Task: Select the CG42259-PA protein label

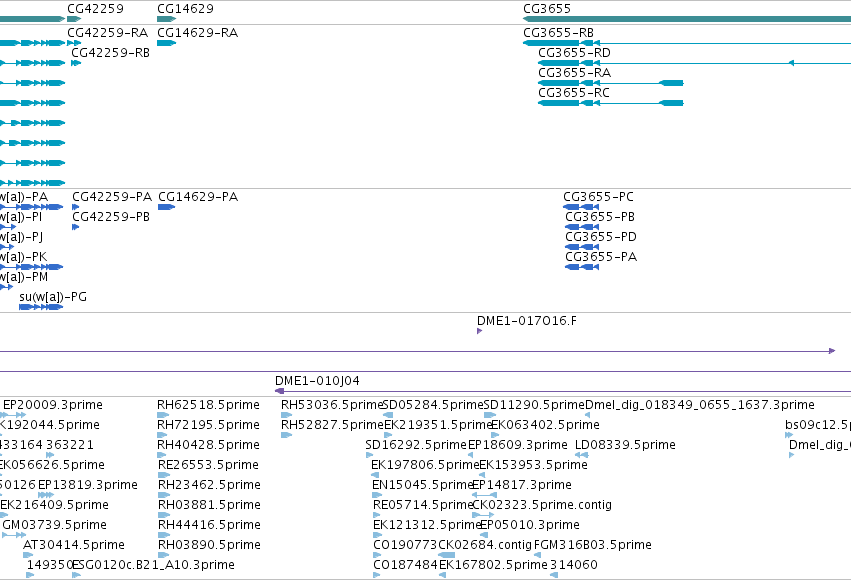Action: 112,196
